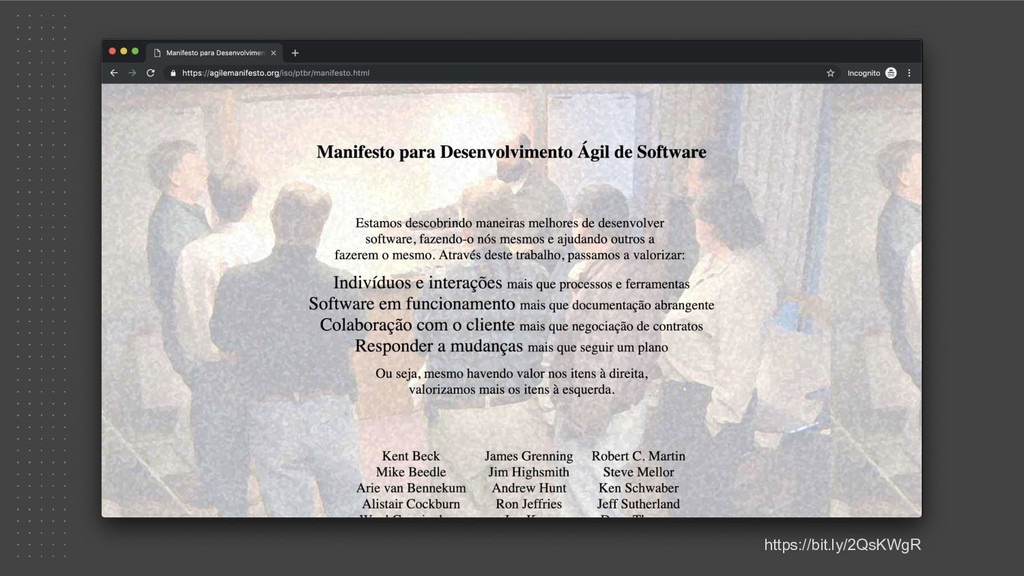The image size is (1024, 576).
Task: Click the https://bit.ly/2QsKWgR slide link
Action: 842,545
